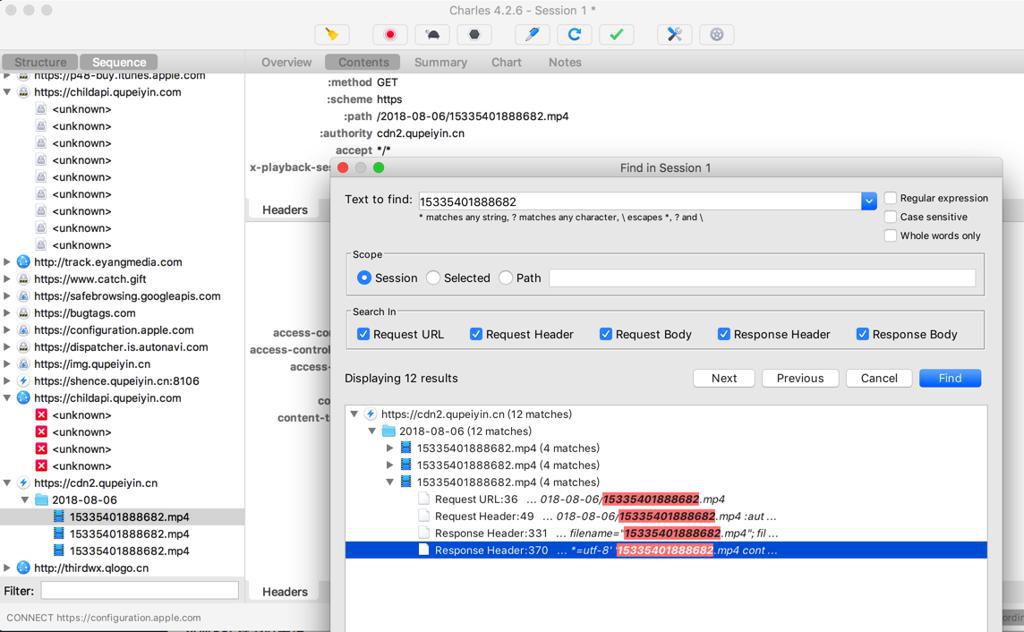The width and height of the screenshot is (1024, 632).
Task: Open the Summary tab
Action: pos(441,62)
